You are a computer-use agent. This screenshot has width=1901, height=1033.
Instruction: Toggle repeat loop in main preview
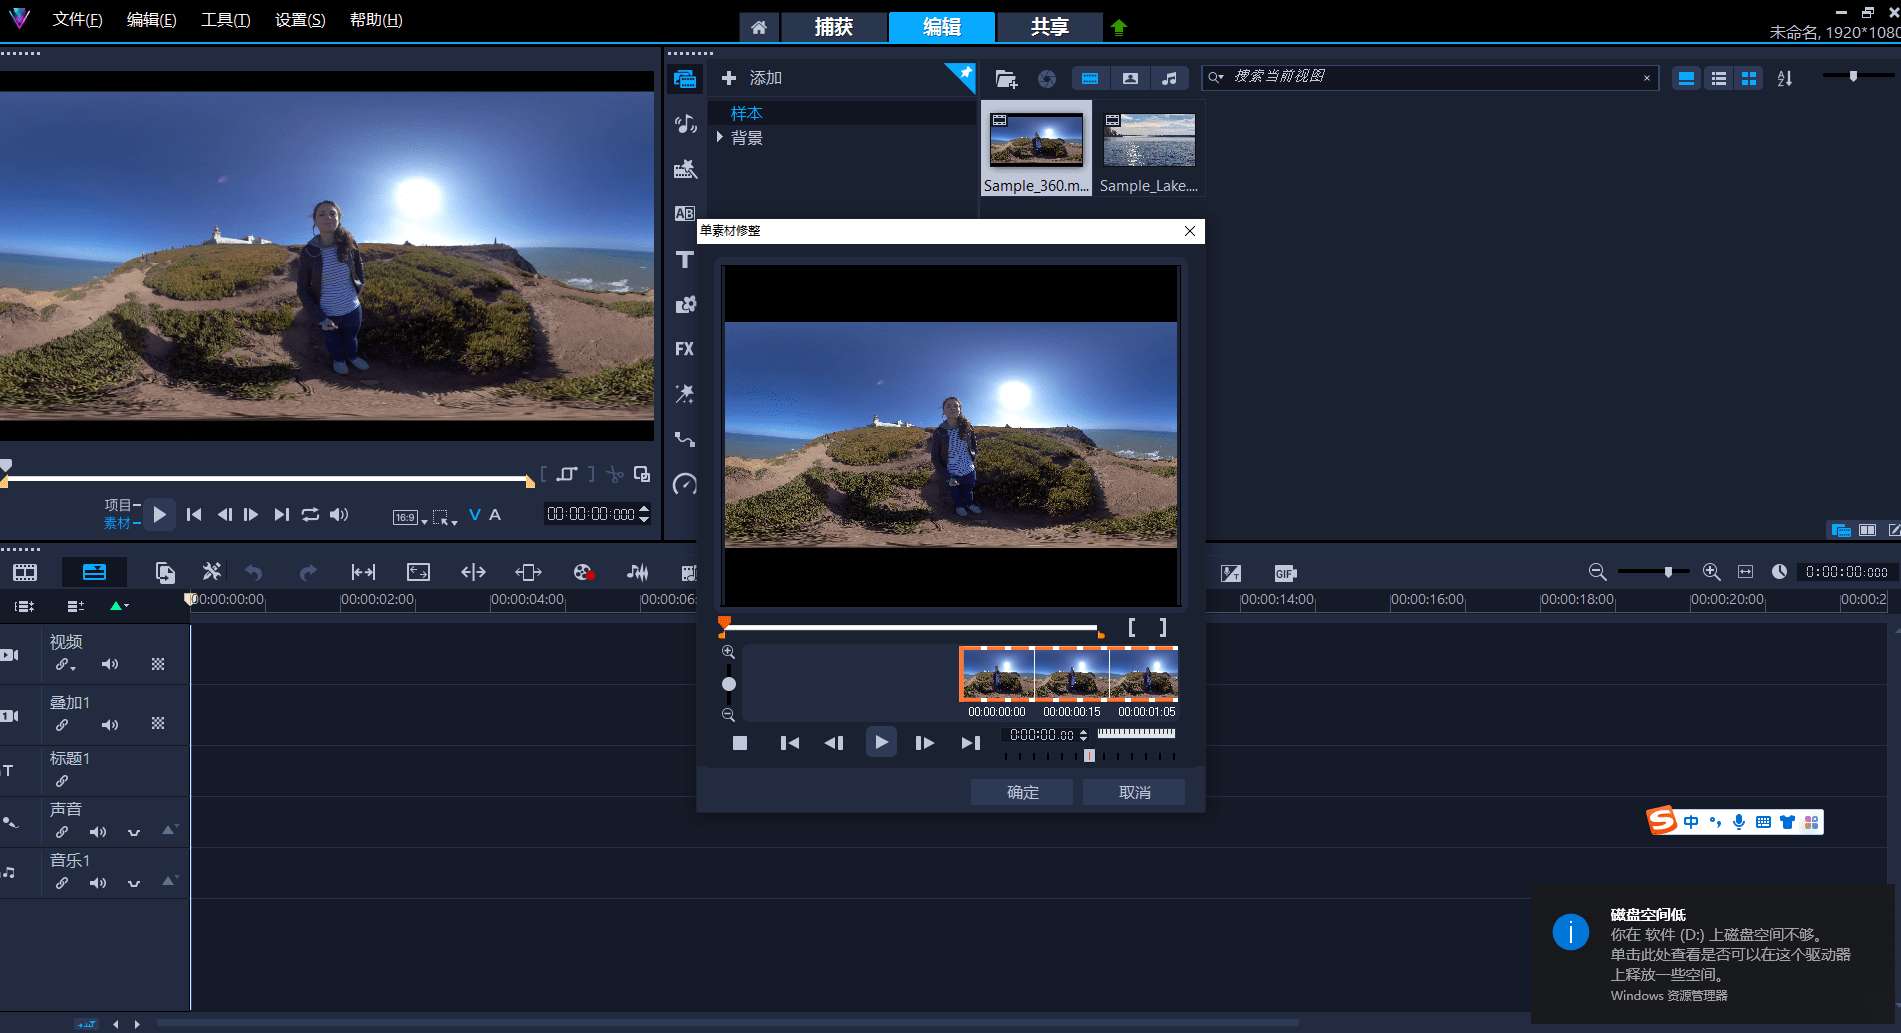tap(310, 514)
